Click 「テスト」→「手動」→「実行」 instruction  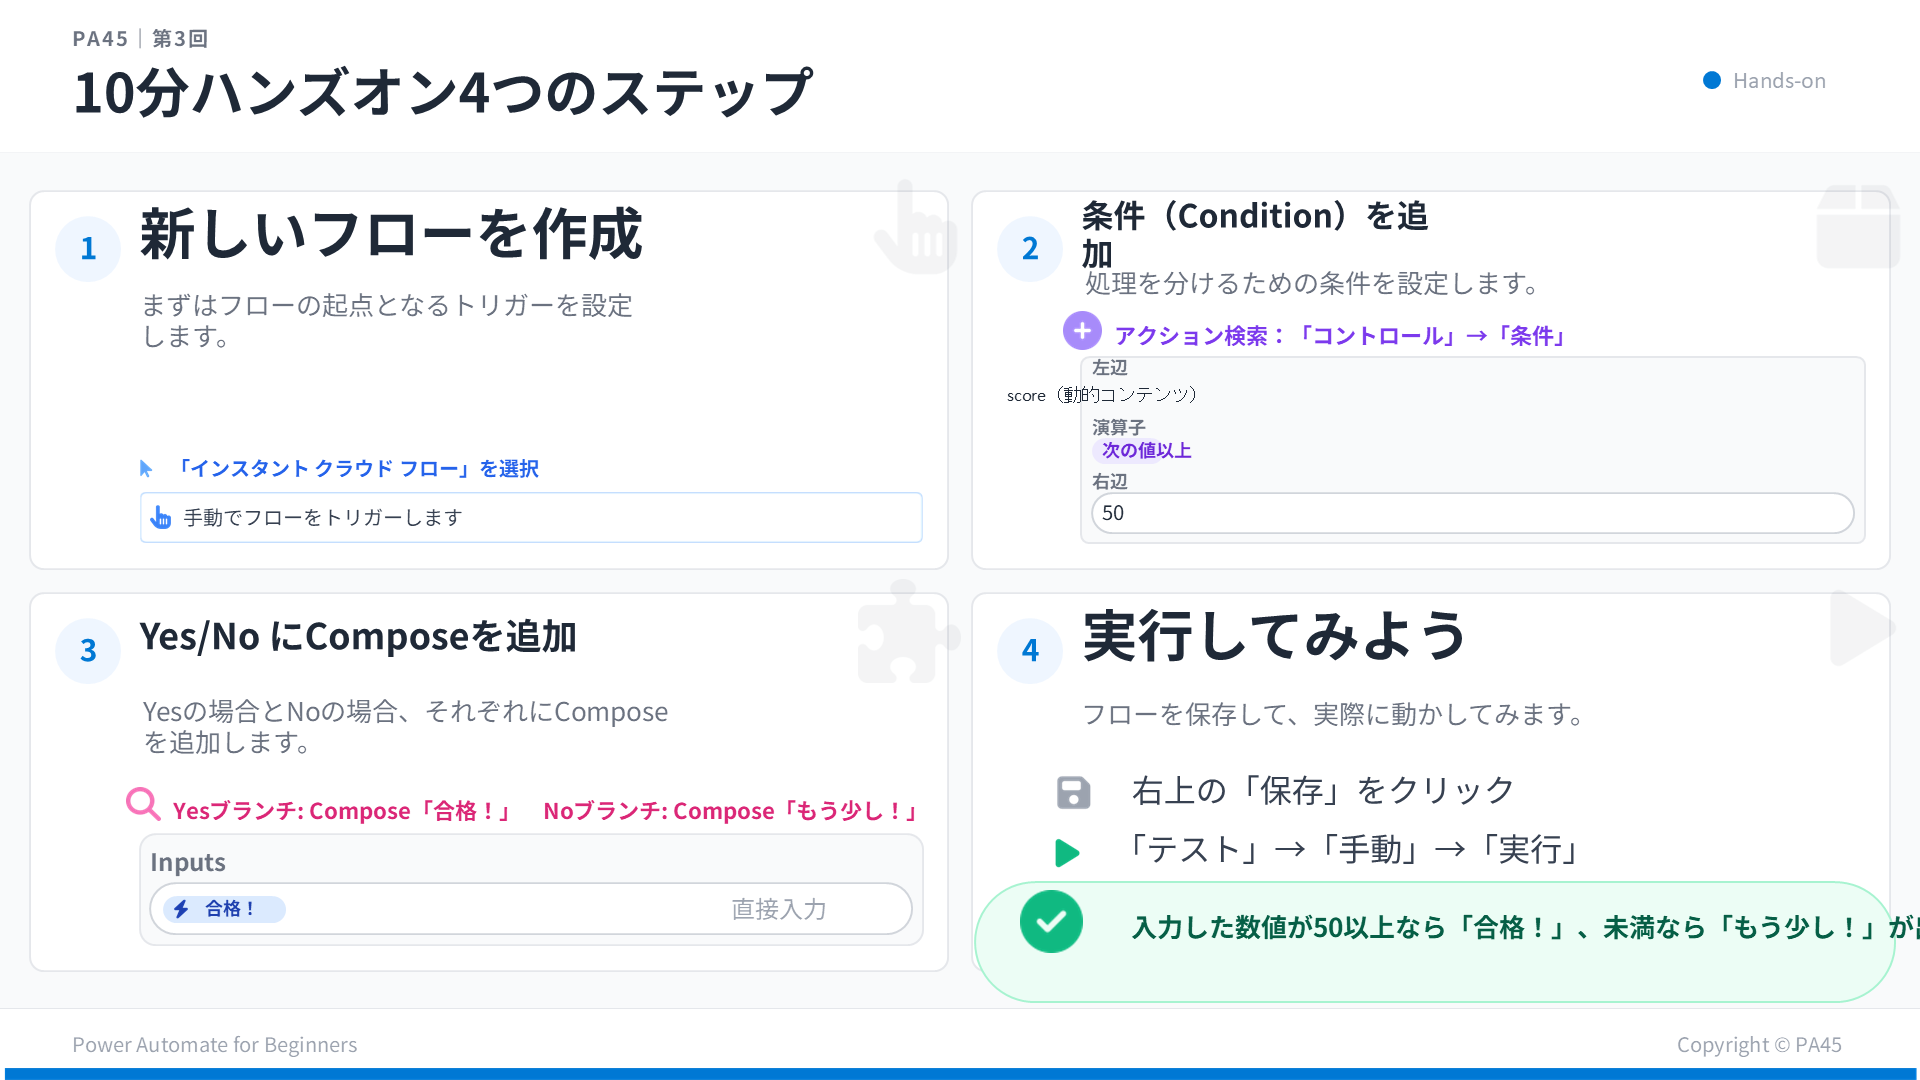[x=1355, y=850]
